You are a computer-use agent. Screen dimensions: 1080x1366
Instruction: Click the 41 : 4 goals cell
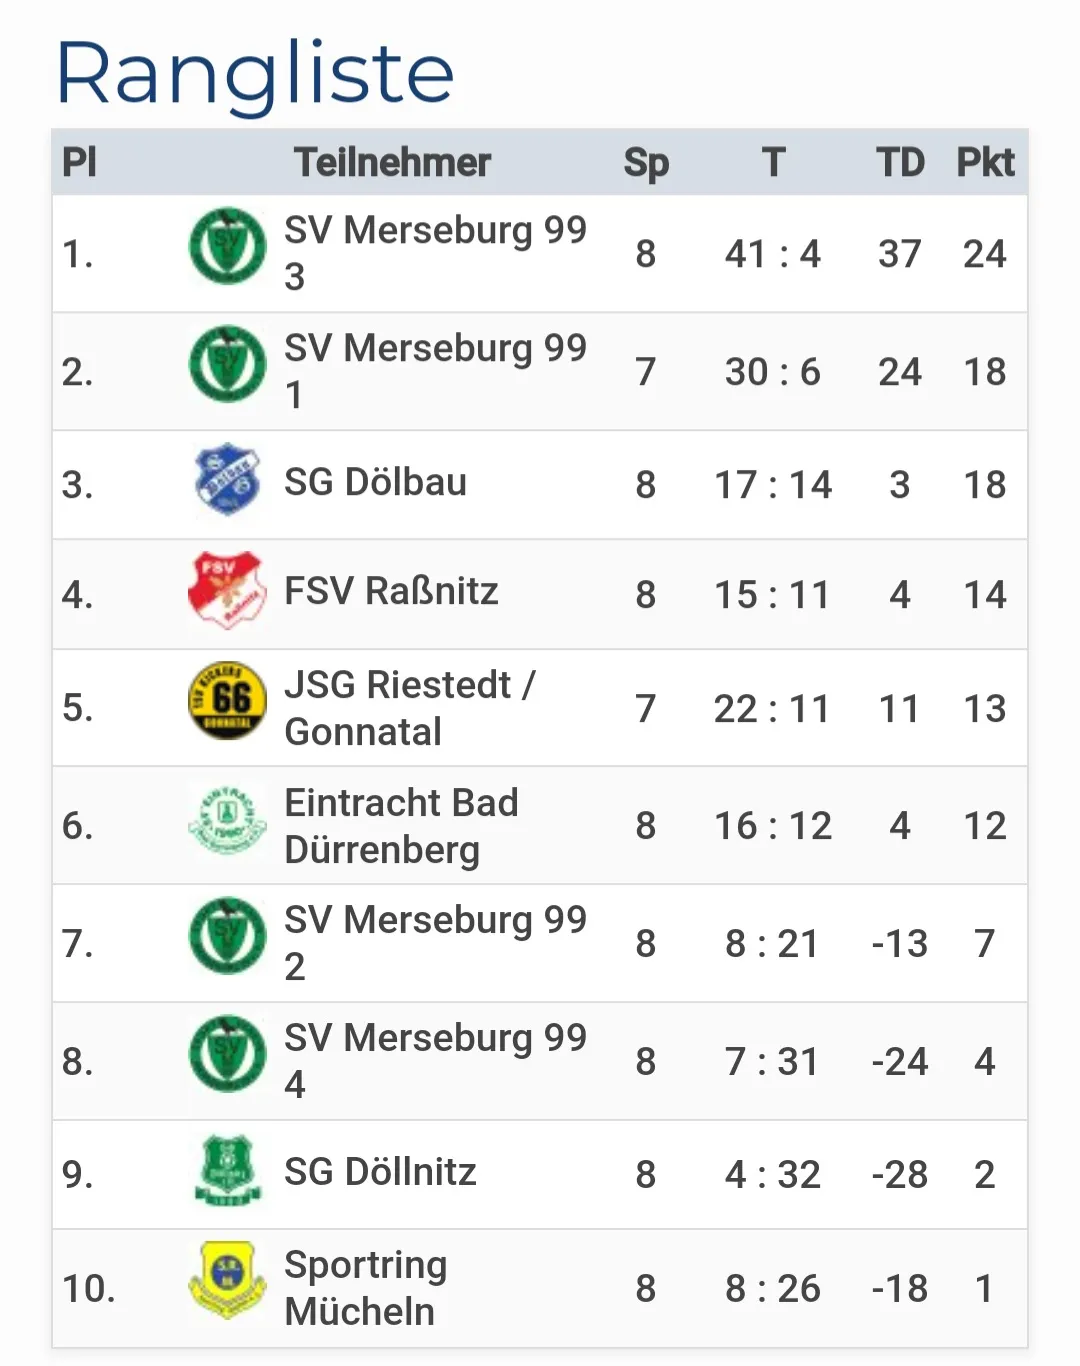(772, 254)
